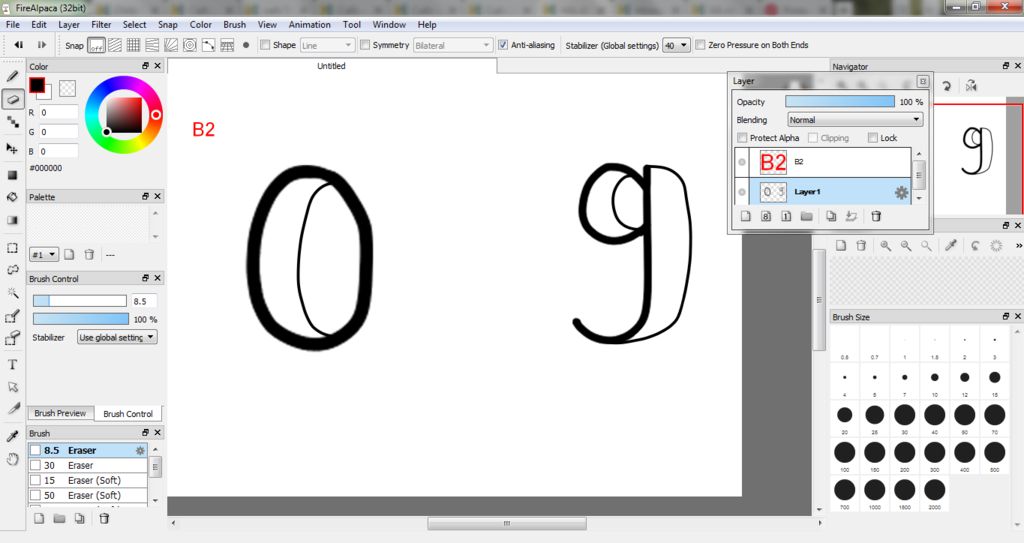1024x543 pixels.
Task: Select the Untitled document tab
Action: click(332, 66)
